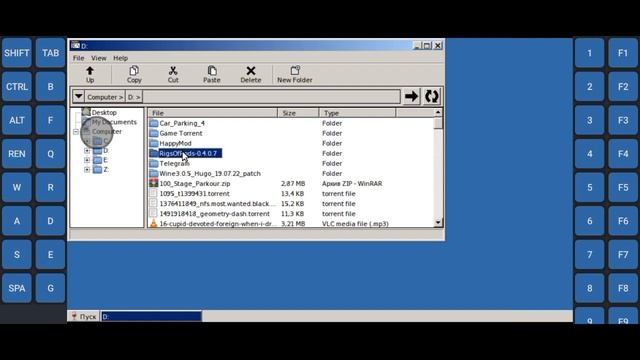
Task: Click the D: taskbar window button
Action: 151,316
